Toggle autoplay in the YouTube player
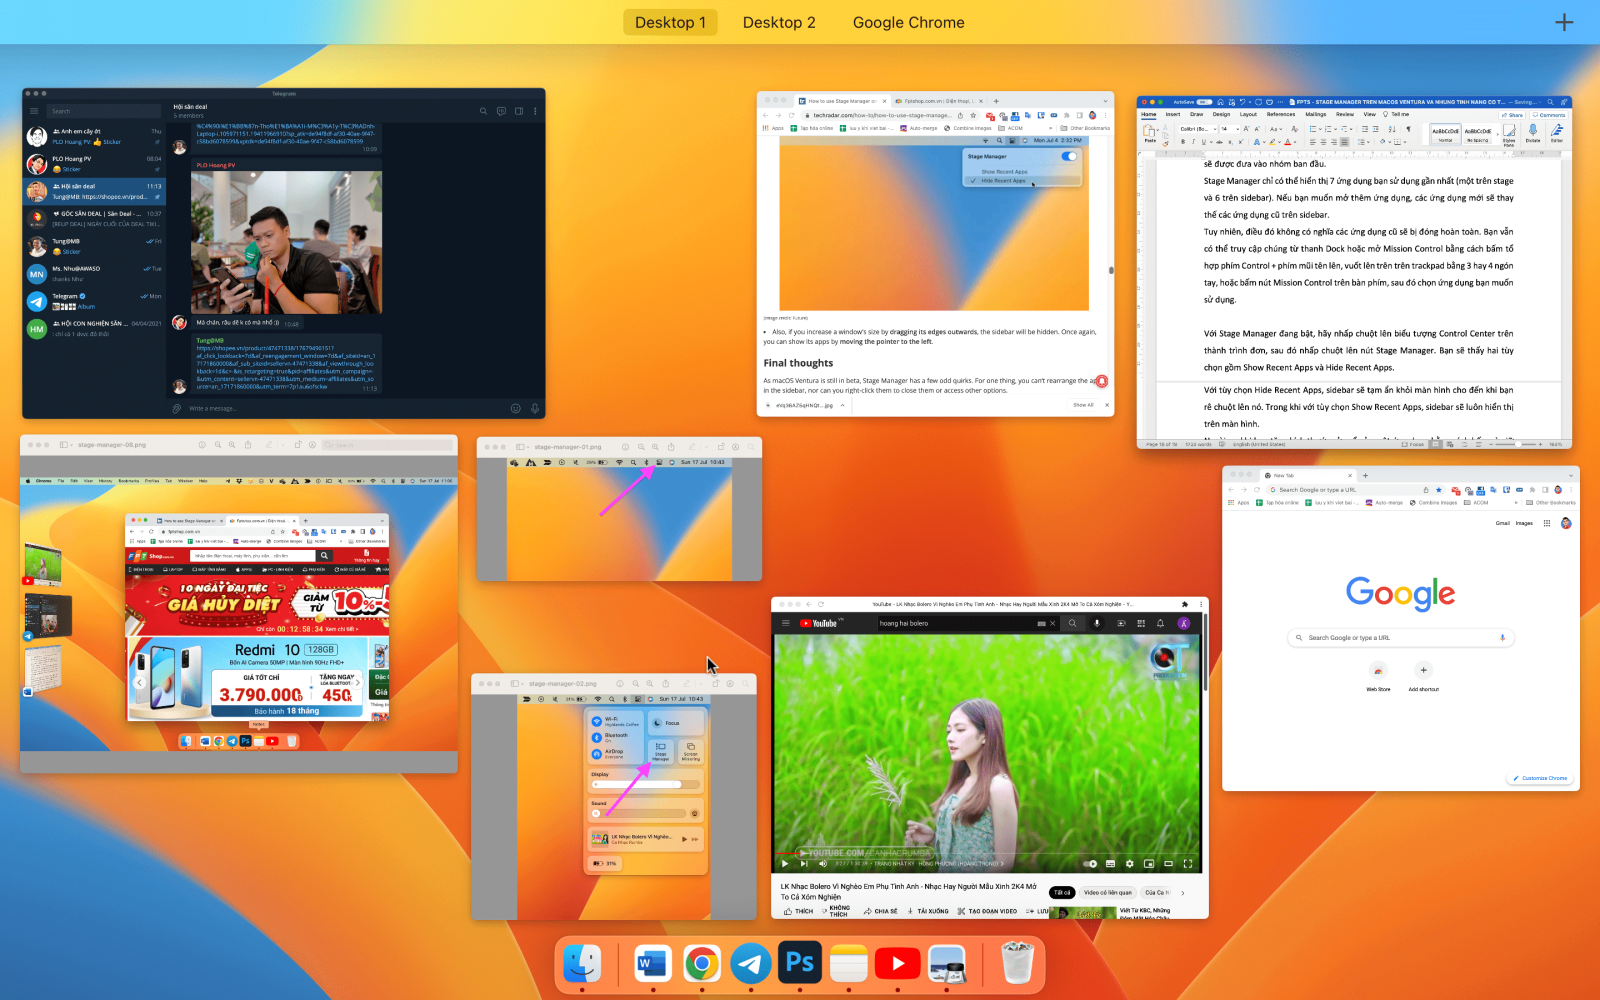Screen dimensions: 1600x1000 coord(1089,864)
